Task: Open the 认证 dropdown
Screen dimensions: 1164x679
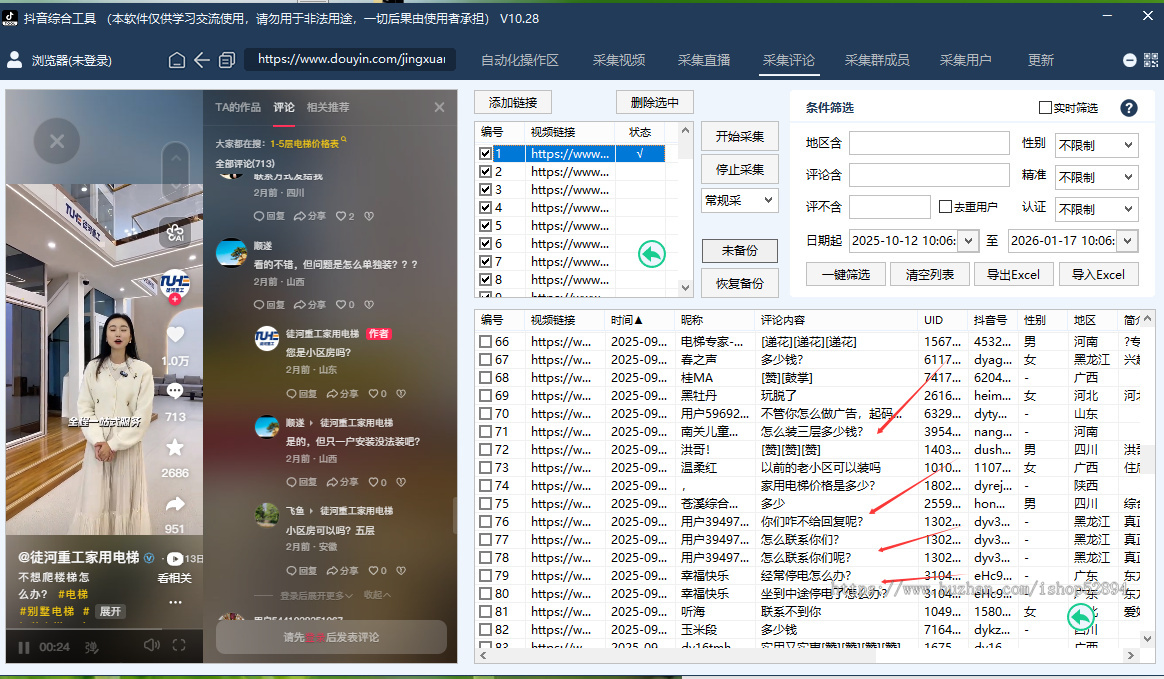Action: point(1096,209)
